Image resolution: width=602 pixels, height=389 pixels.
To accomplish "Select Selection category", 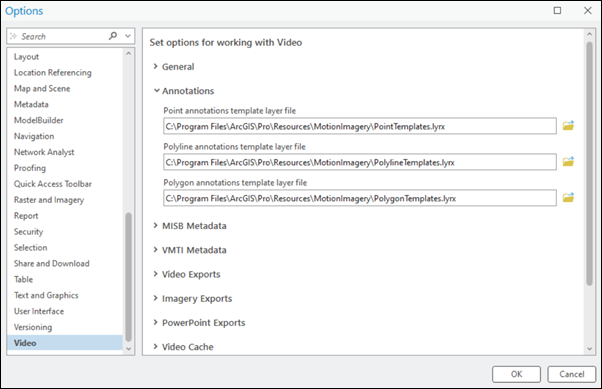I will 65,247.
